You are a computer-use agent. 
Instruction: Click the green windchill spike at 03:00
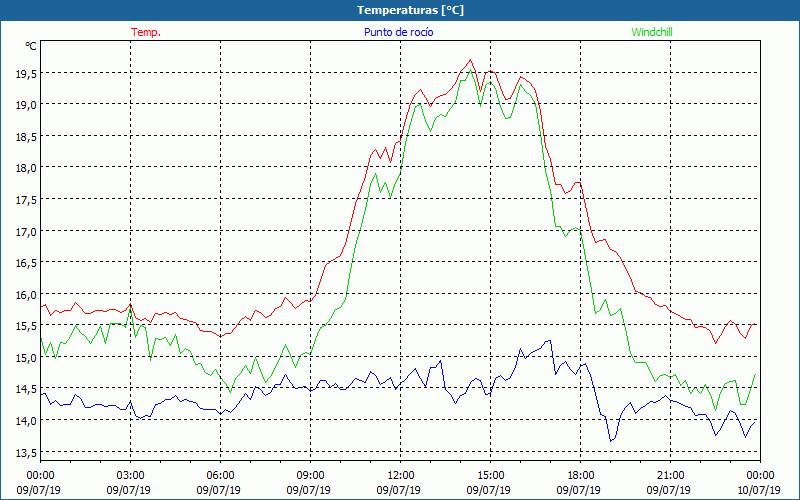click(131, 307)
